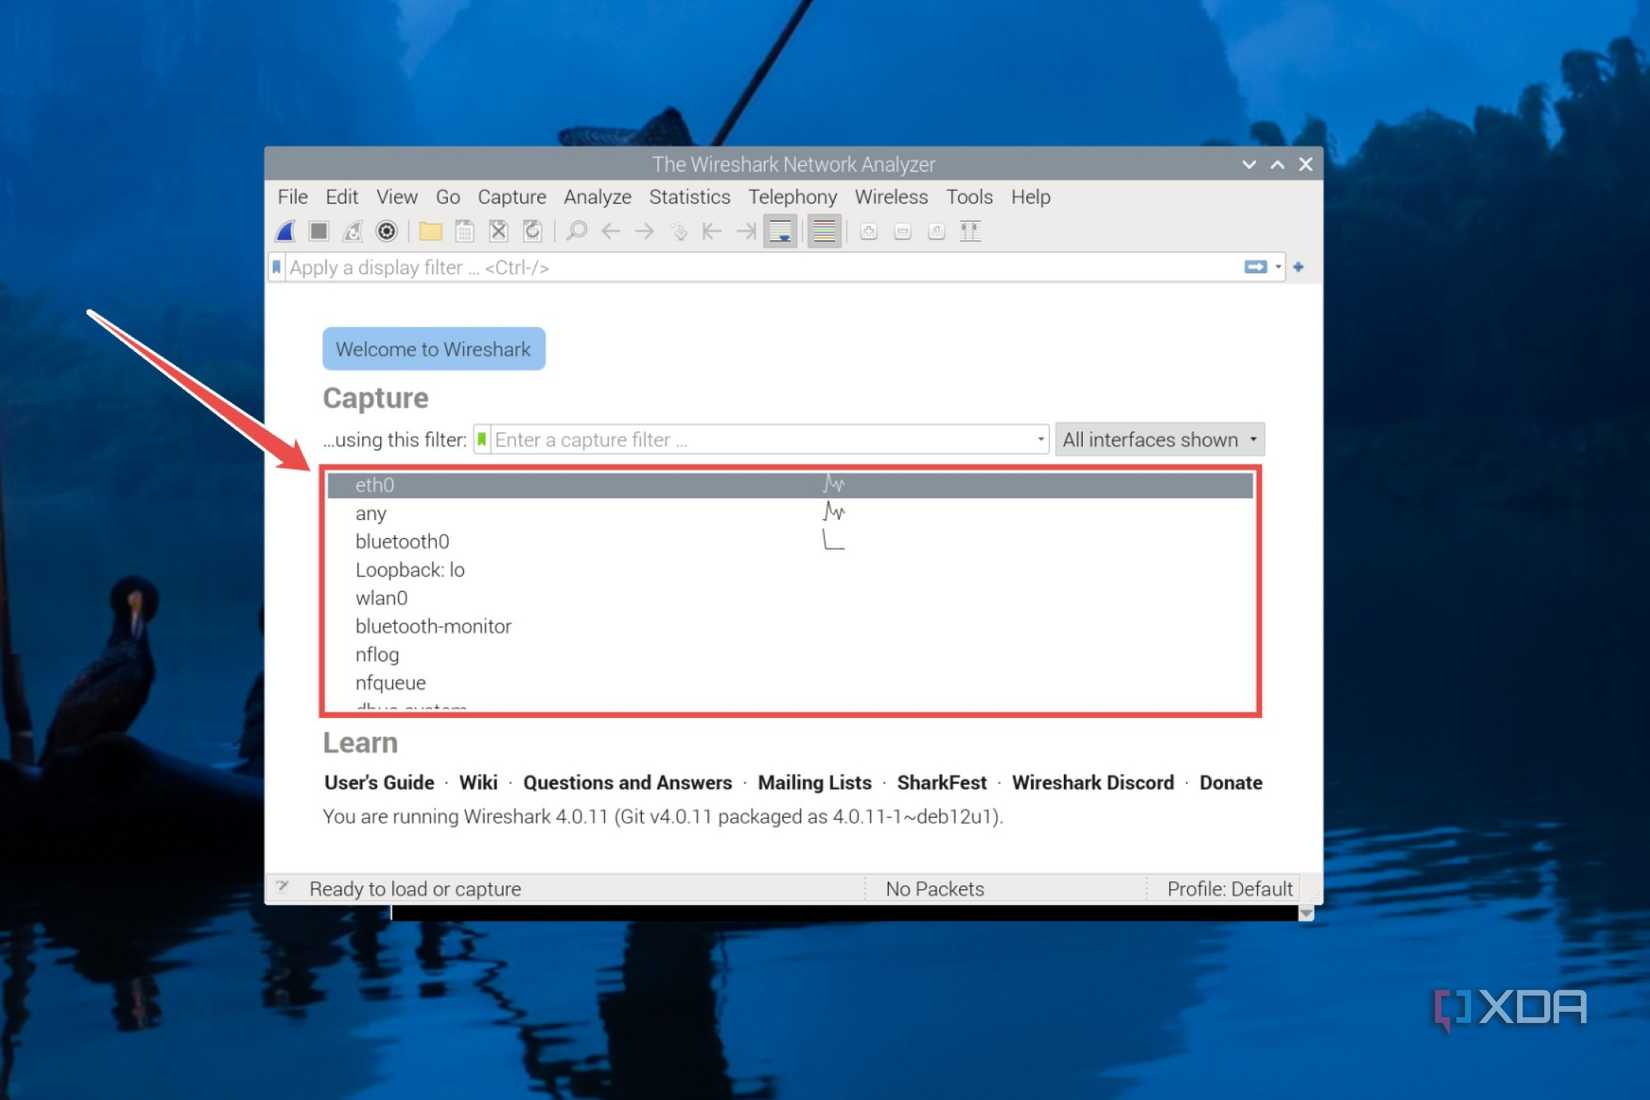Open the Statistics menu
This screenshot has width=1650, height=1100.
click(x=690, y=197)
